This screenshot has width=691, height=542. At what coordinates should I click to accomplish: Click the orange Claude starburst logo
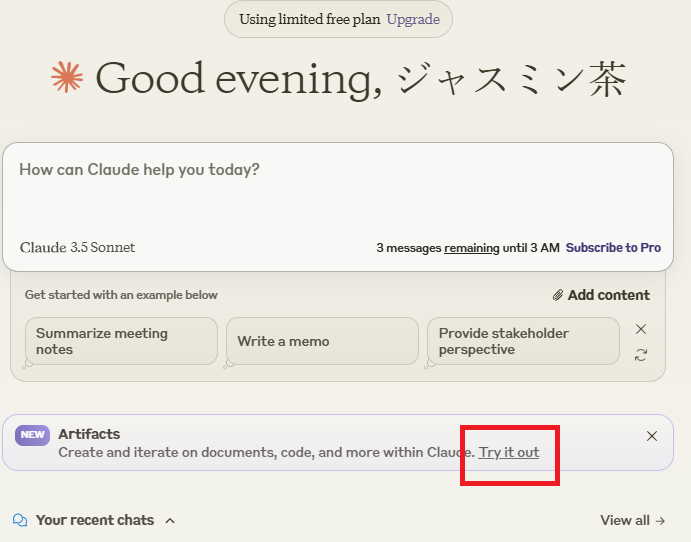(x=67, y=77)
